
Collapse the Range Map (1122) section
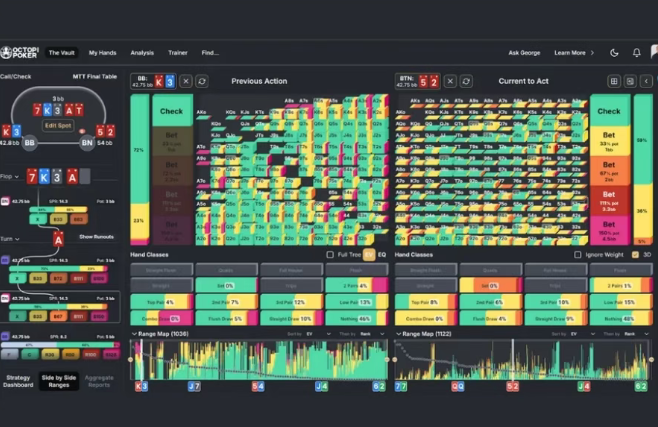(x=399, y=334)
